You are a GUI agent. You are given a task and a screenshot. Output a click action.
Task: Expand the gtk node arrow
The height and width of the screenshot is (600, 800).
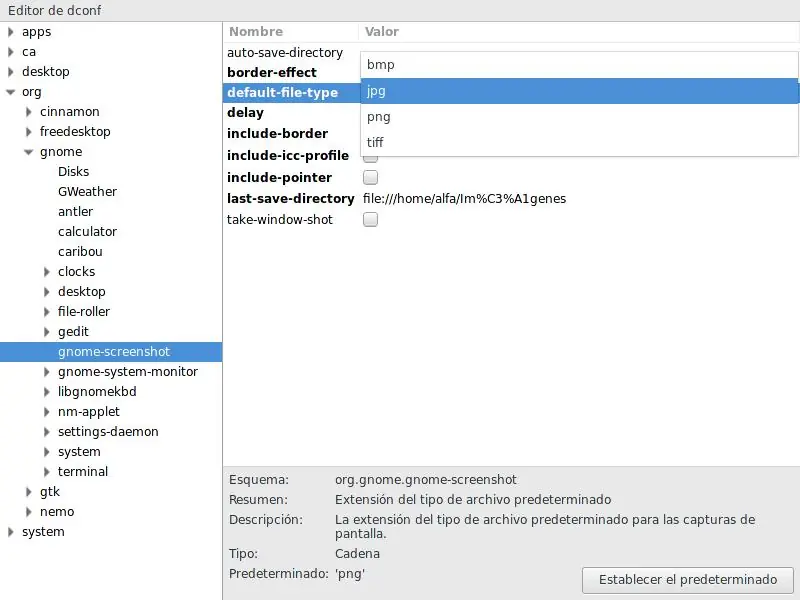click(x=29, y=492)
